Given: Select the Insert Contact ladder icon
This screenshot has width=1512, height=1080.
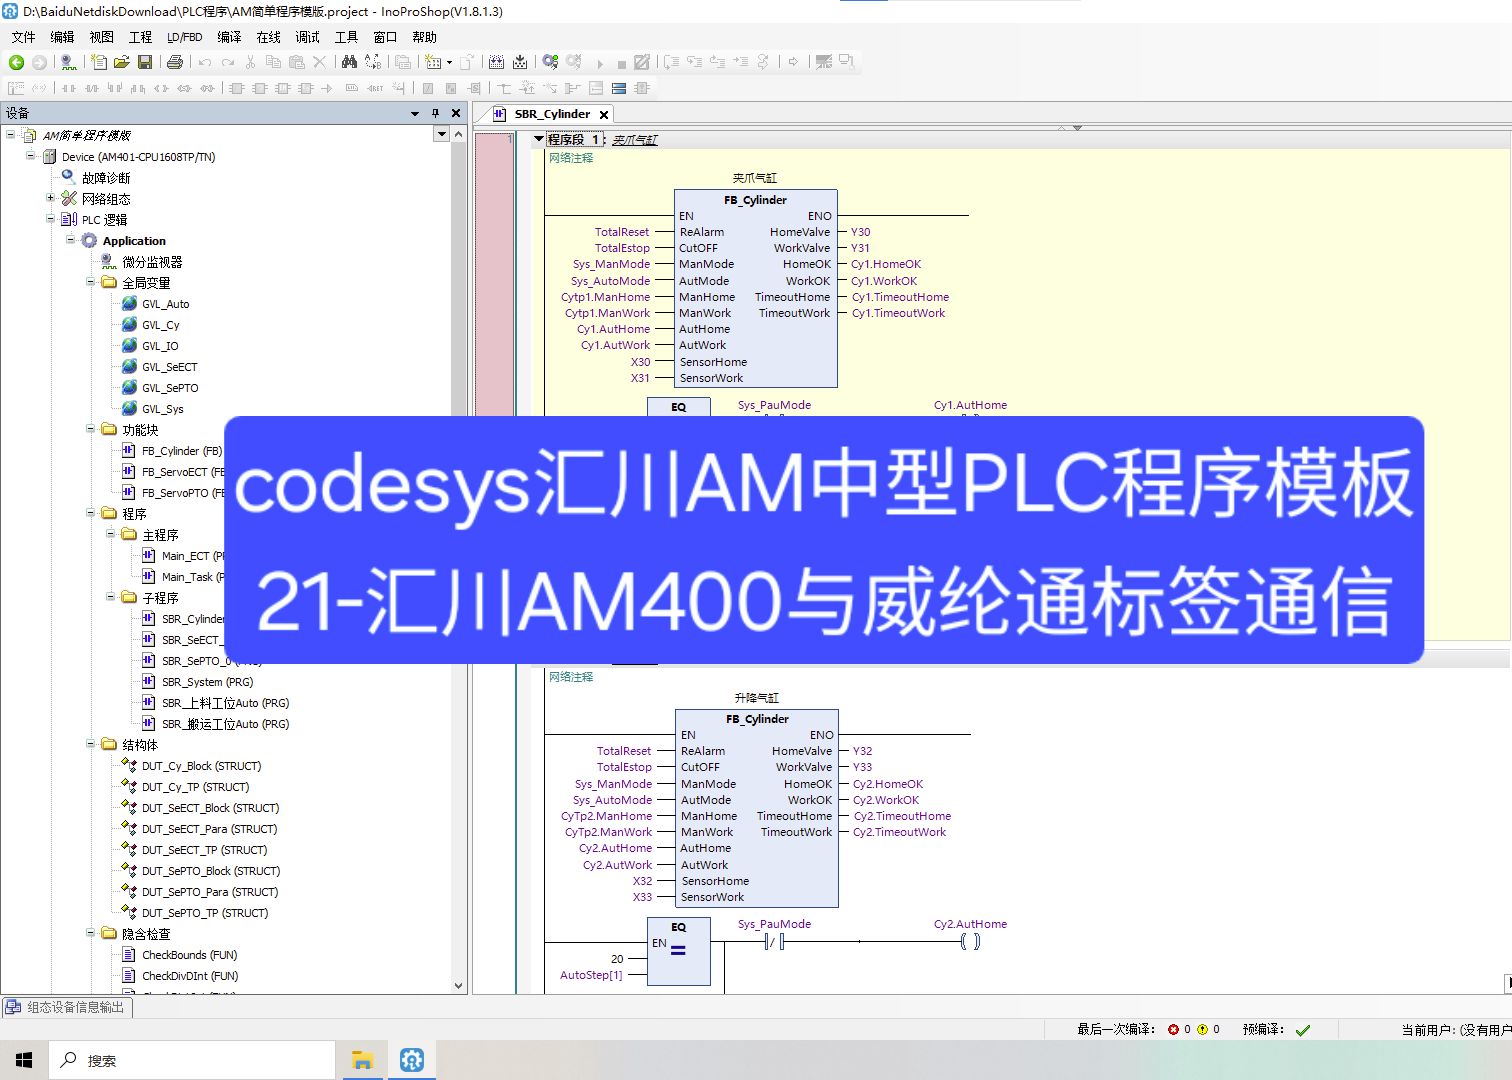Looking at the screenshot, I should [67, 88].
